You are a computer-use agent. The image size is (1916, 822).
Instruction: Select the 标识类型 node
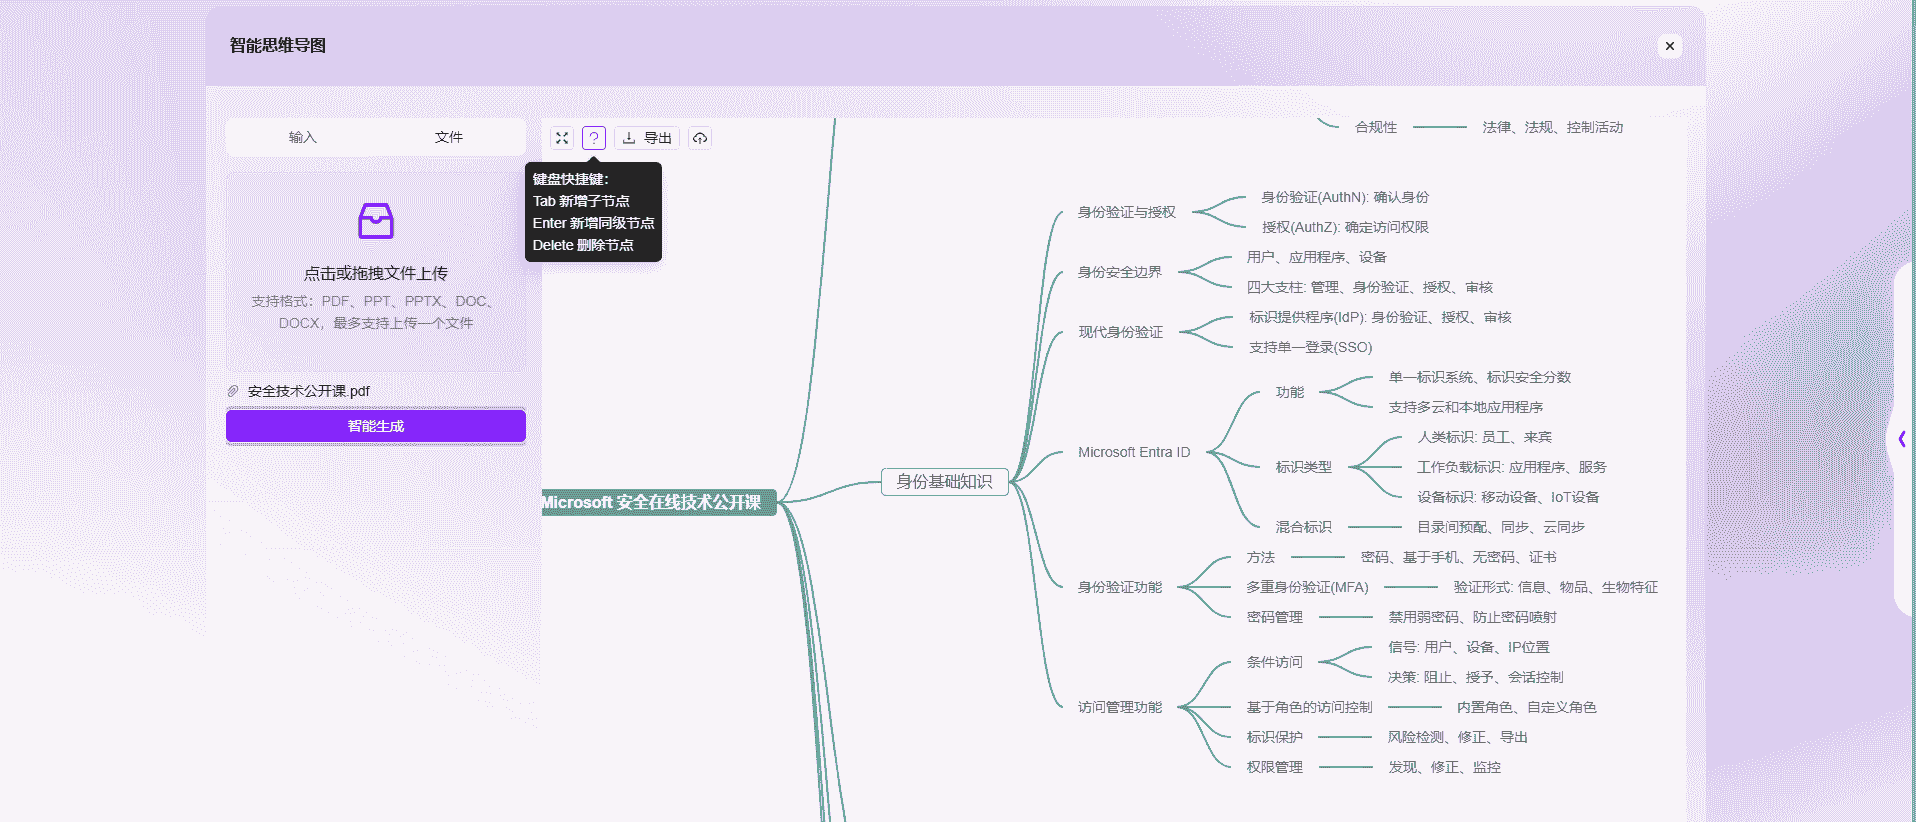1303,467
